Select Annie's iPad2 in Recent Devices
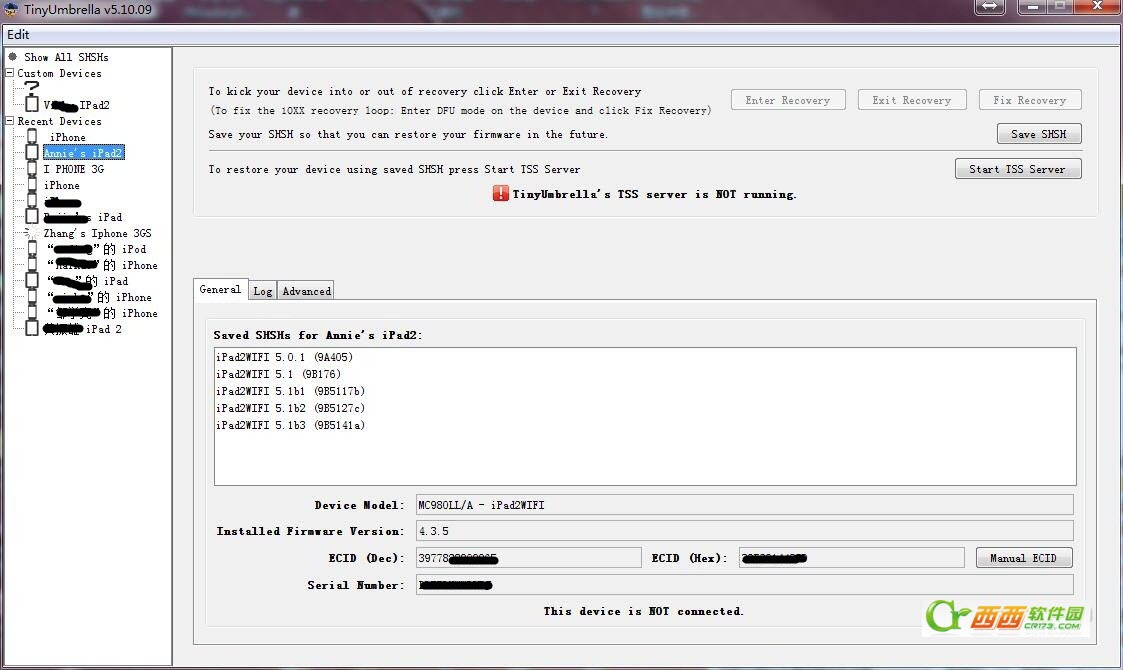This screenshot has height=670, width=1123. point(83,153)
